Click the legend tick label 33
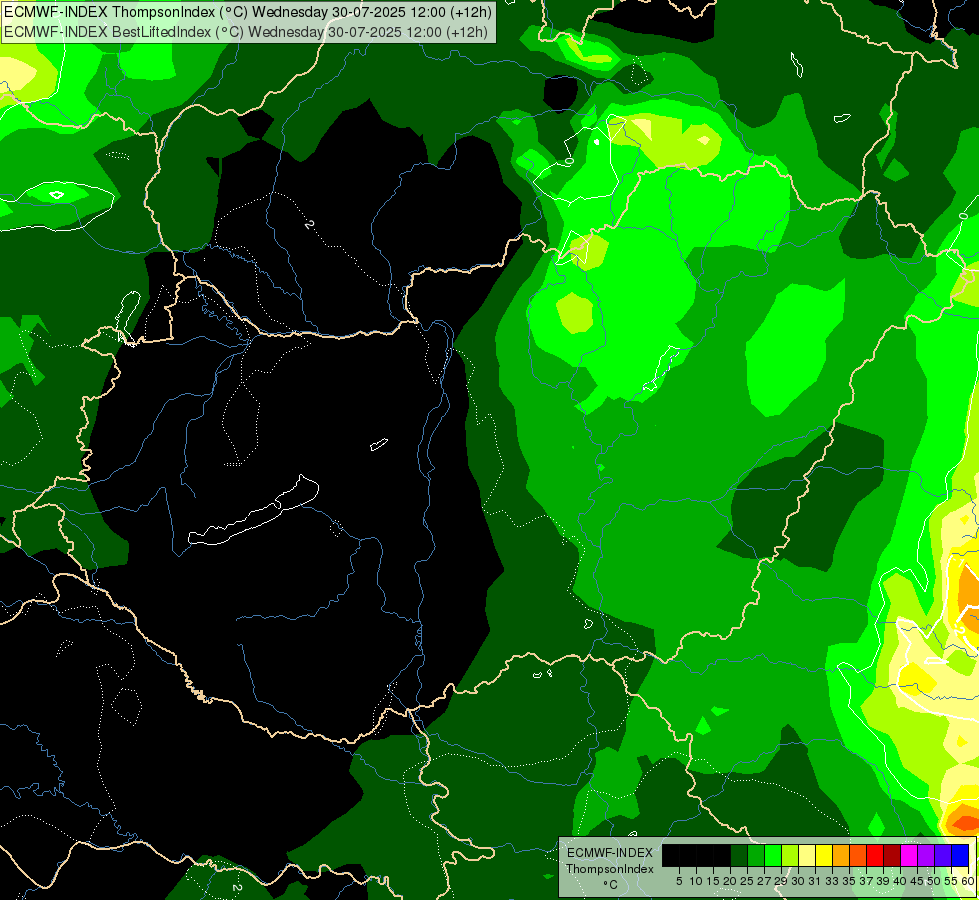Screen dimensions: 979x900 point(833,881)
